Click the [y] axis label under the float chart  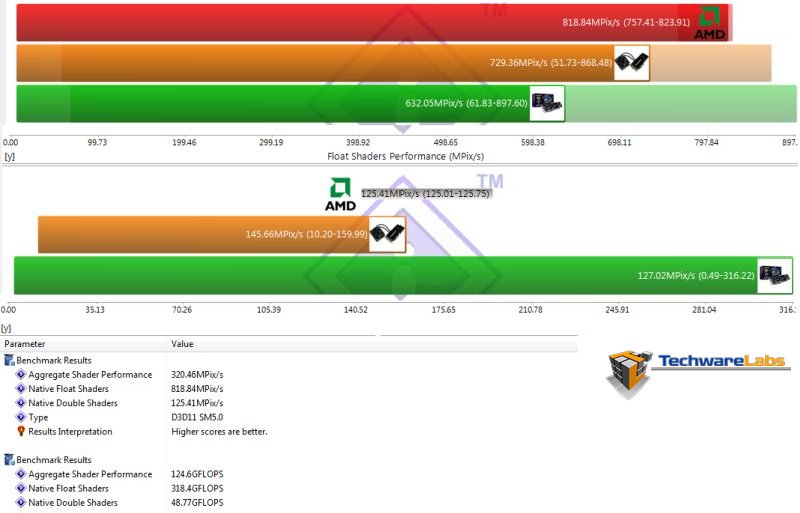[x=9, y=157]
